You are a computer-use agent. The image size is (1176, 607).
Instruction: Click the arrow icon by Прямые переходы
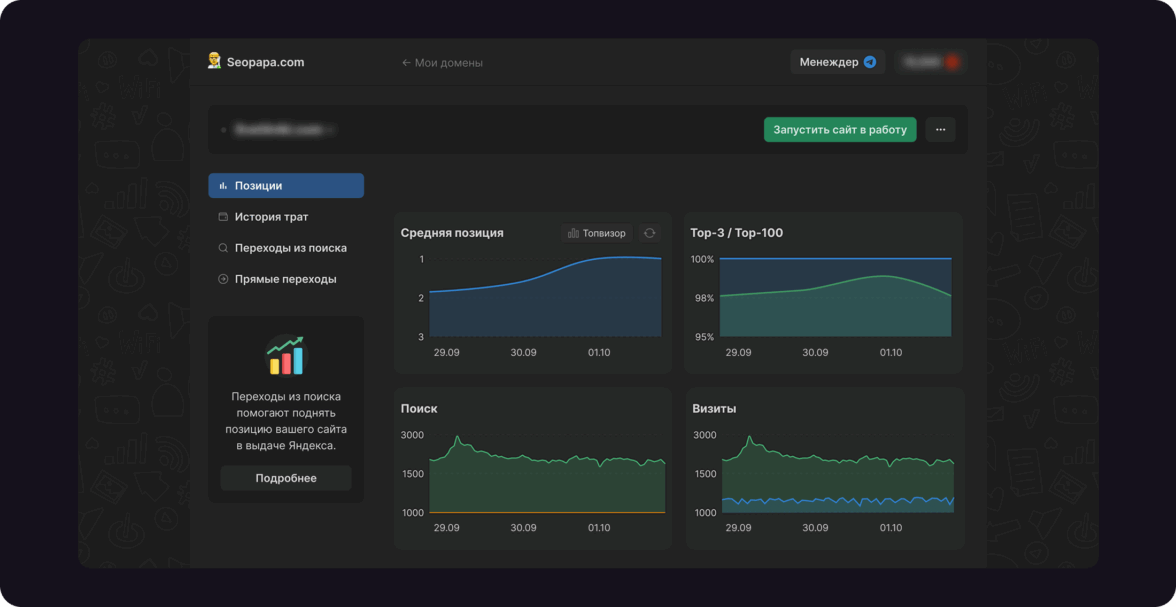pyautogui.click(x=223, y=279)
